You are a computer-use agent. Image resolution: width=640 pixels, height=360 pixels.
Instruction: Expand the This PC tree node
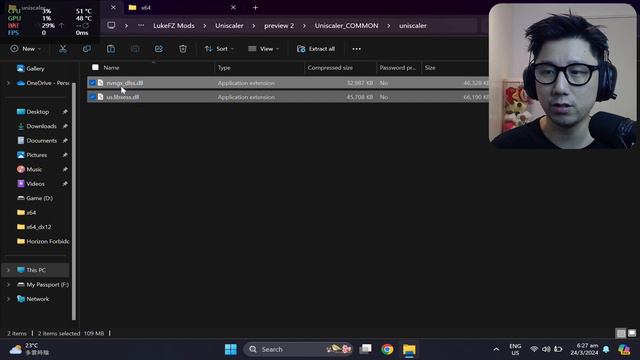click(8, 270)
